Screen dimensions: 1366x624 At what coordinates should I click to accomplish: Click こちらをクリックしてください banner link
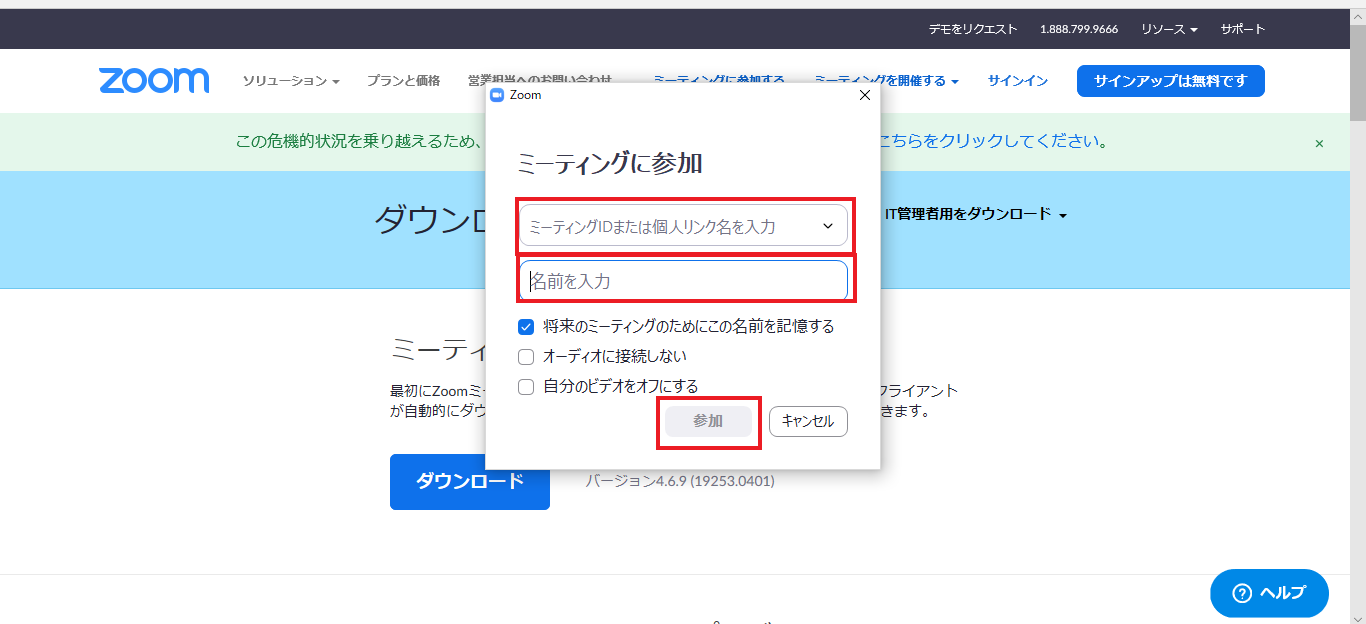pos(992,141)
